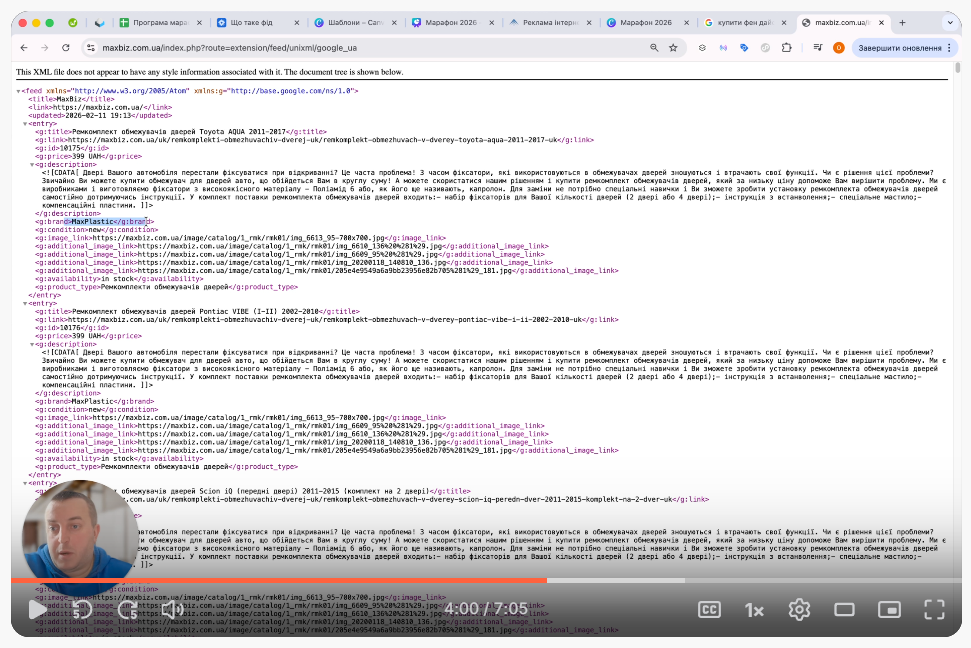971x648 pixels.
Task: Switch to купити фен дайс tab
Action: [745, 22]
